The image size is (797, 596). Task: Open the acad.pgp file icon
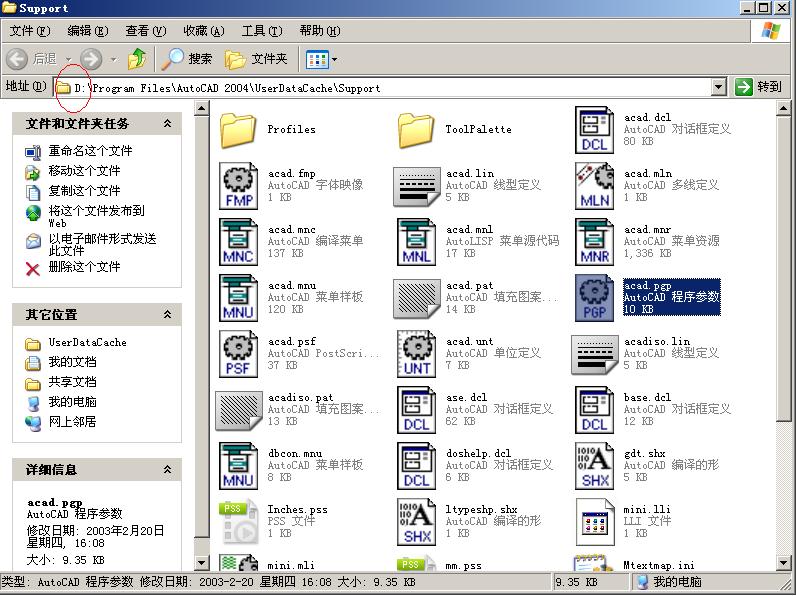[594, 298]
